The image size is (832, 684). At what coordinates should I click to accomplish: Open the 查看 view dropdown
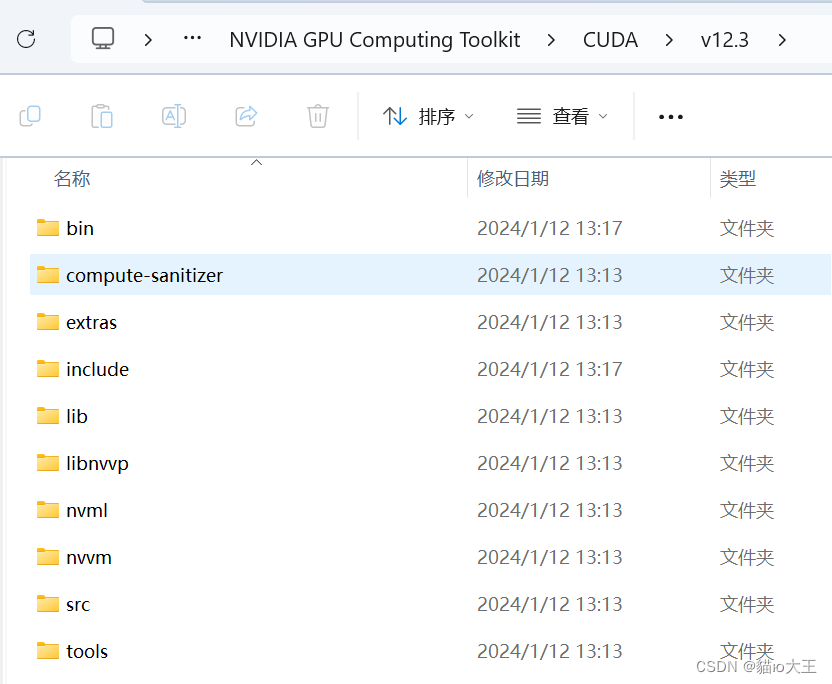[561, 116]
